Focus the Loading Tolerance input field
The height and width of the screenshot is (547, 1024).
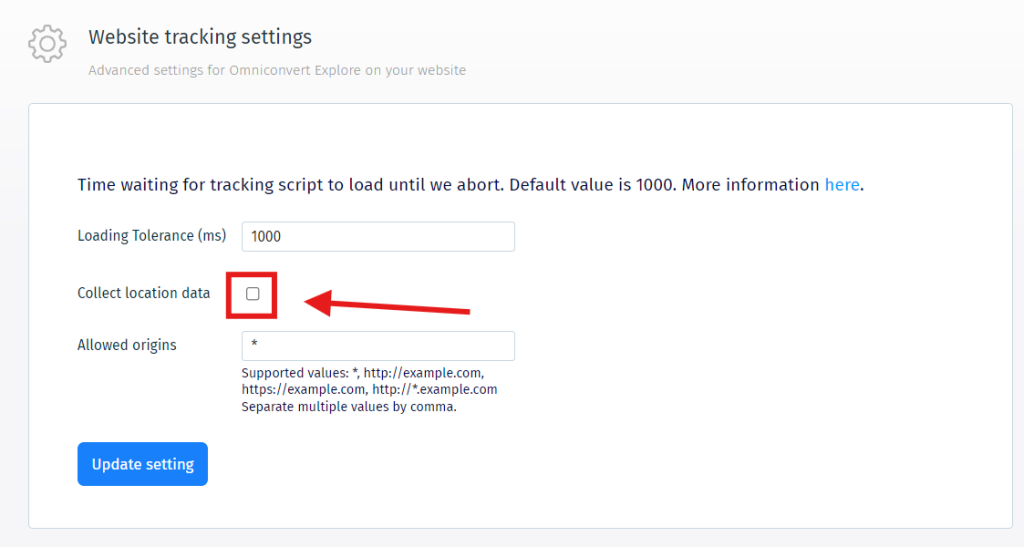pos(377,237)
